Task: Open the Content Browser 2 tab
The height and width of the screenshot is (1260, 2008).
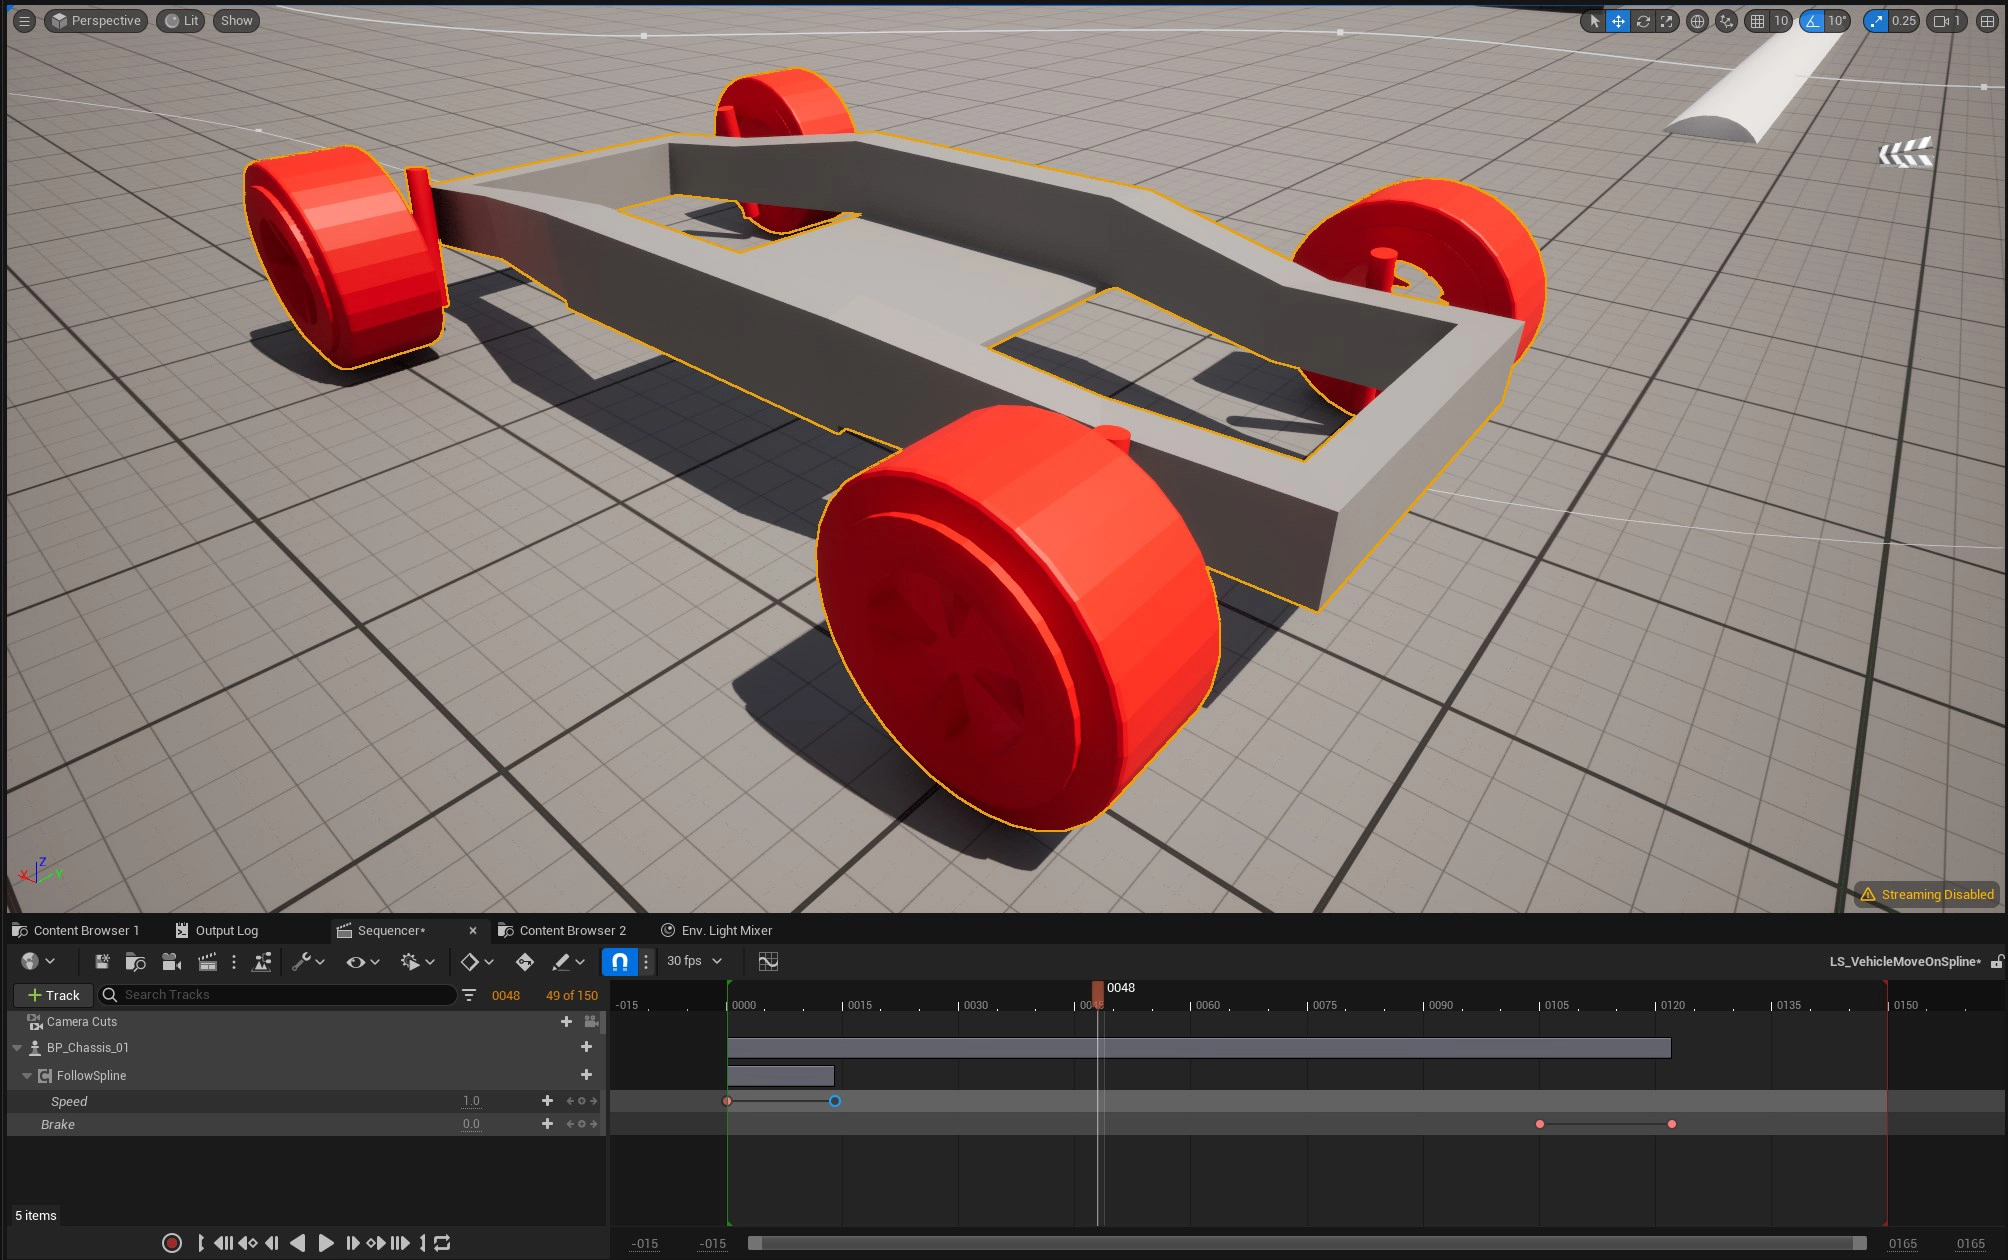Action: point(573,930)
